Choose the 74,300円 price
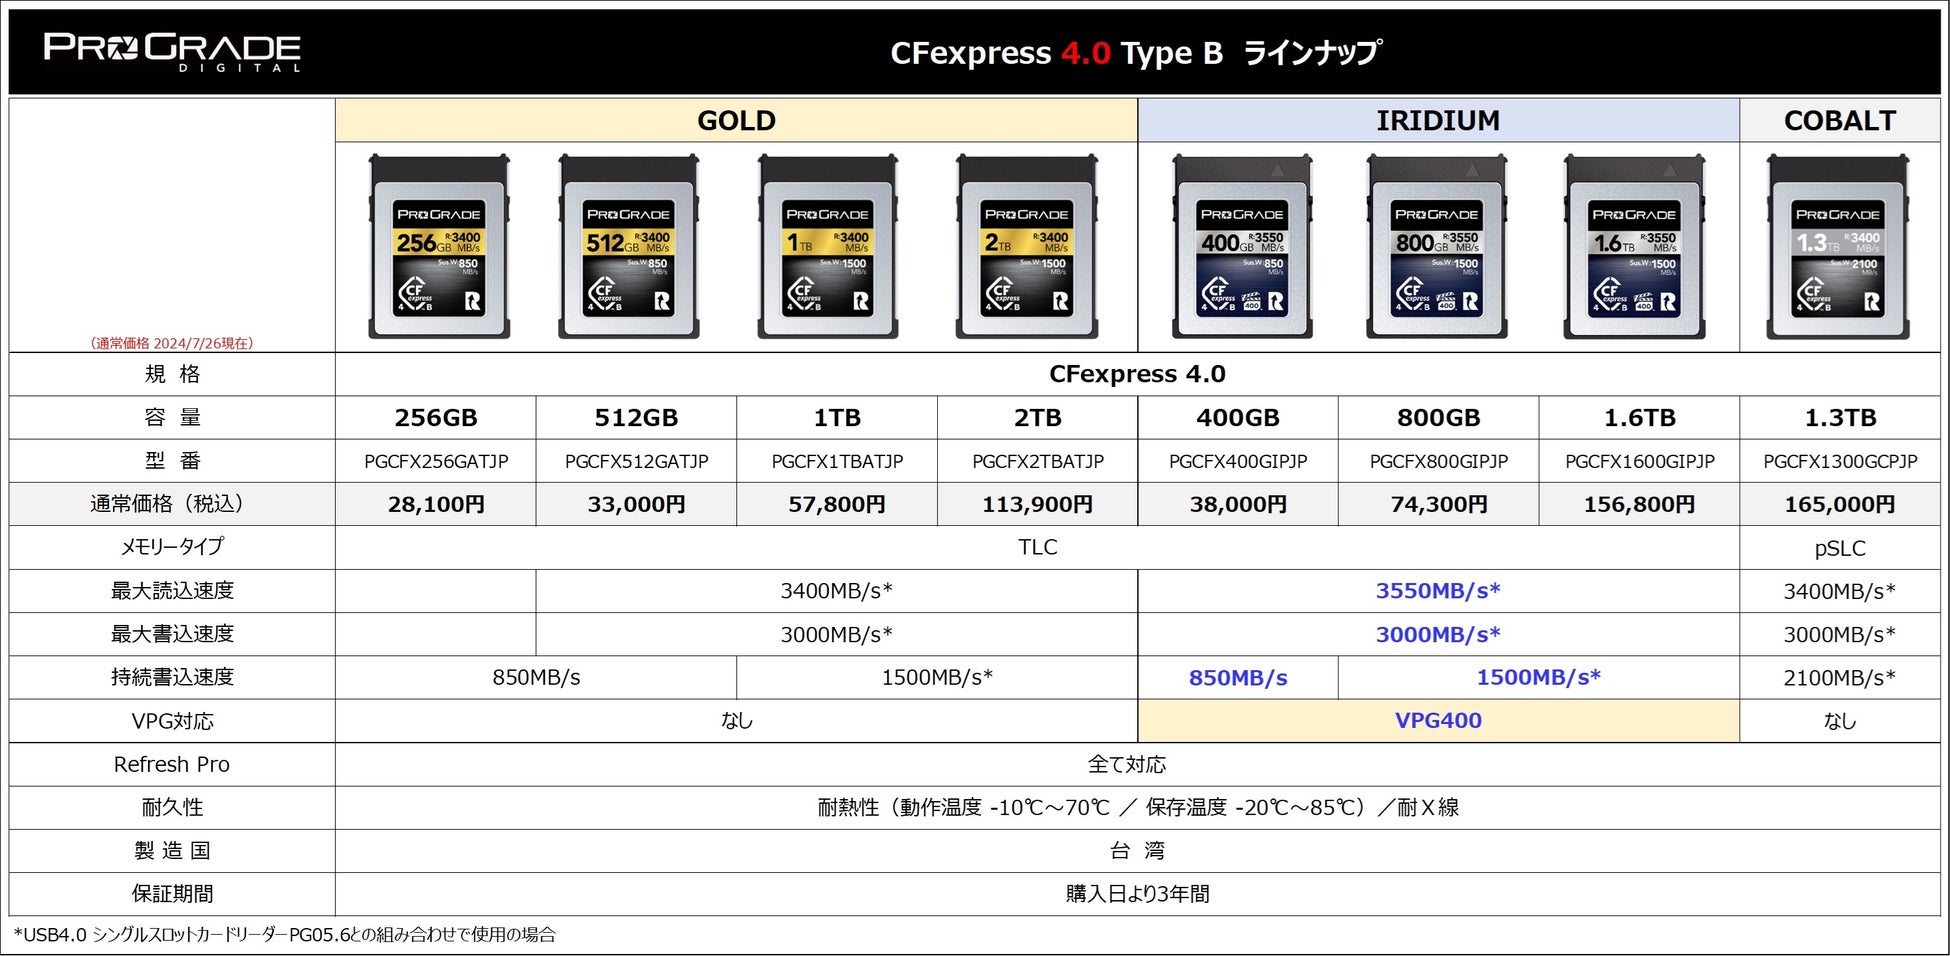 coord(1438,504)
